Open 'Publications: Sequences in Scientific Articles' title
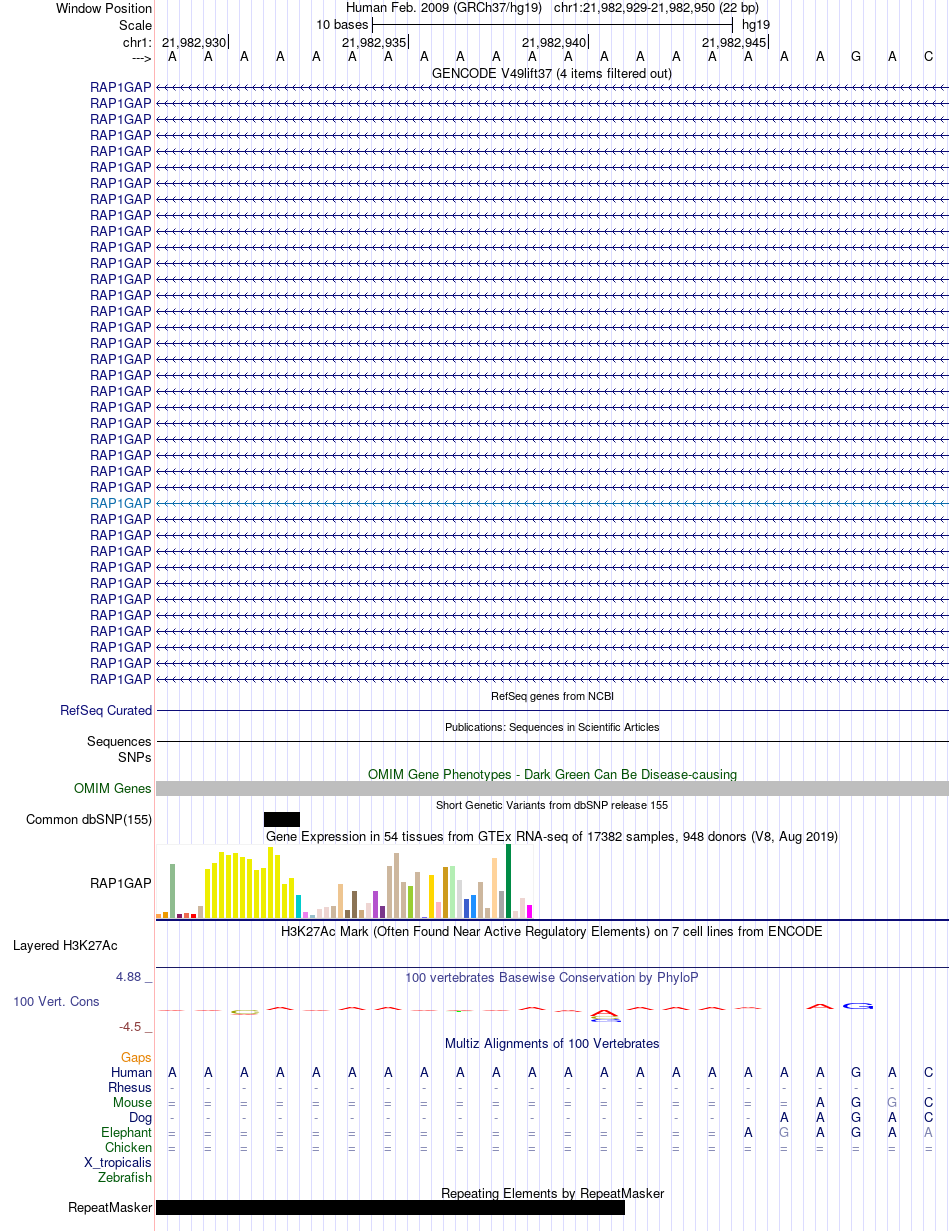 tap(552, 727)
